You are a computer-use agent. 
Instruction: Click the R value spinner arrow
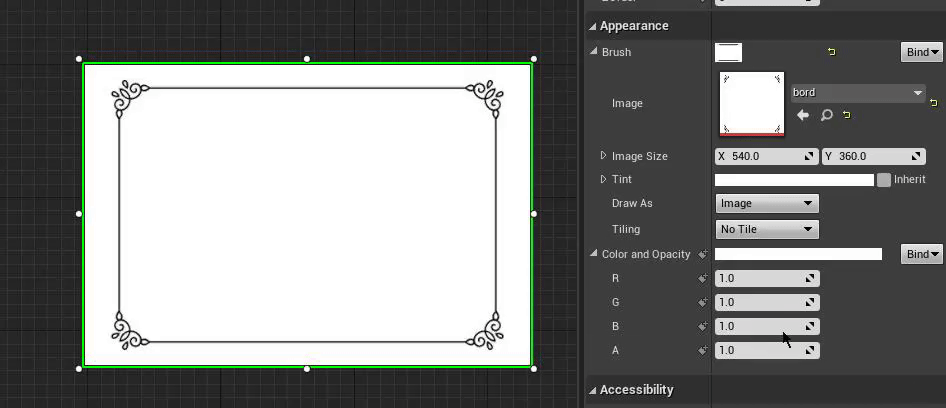pyautogui.click(x=810, y=278)
